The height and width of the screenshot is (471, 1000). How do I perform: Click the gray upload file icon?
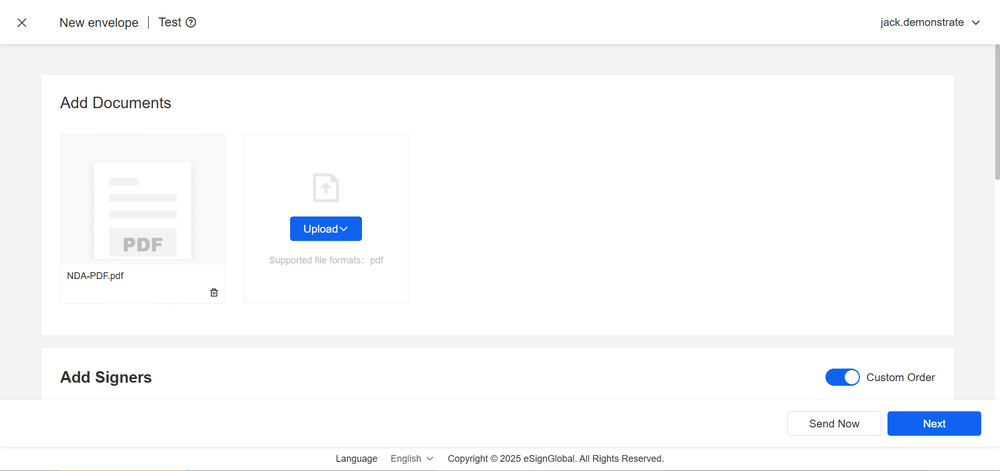(x=326, y=187)
